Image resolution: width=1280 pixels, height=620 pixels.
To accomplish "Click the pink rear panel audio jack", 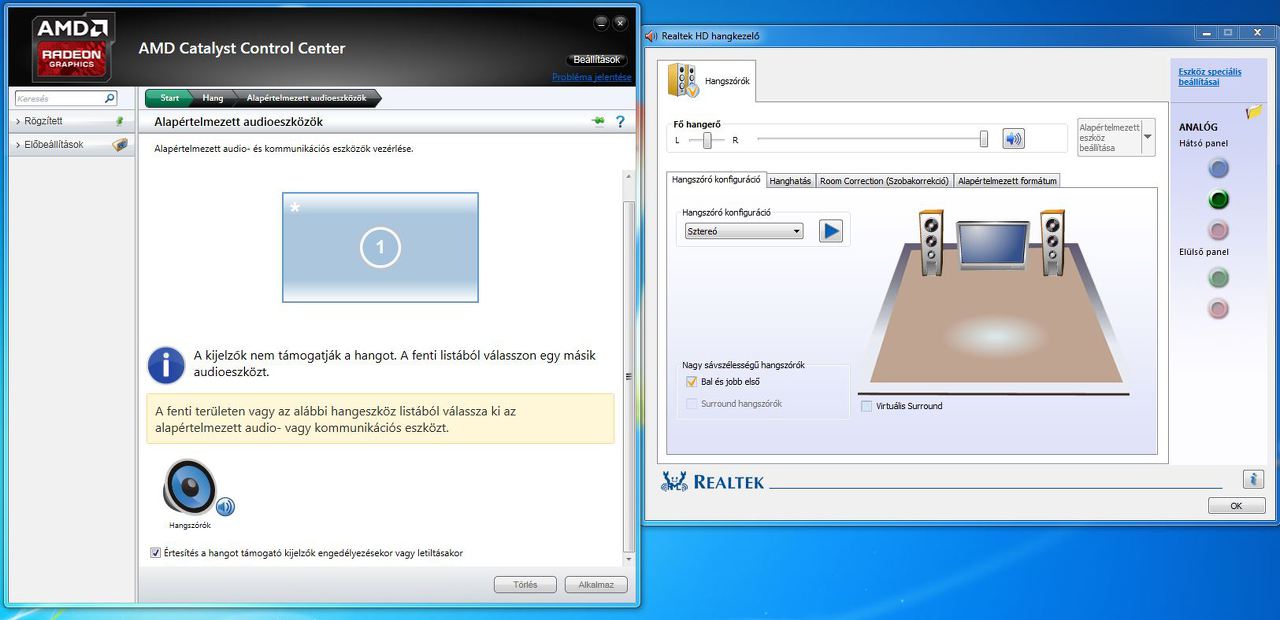I will [1218, 230].
